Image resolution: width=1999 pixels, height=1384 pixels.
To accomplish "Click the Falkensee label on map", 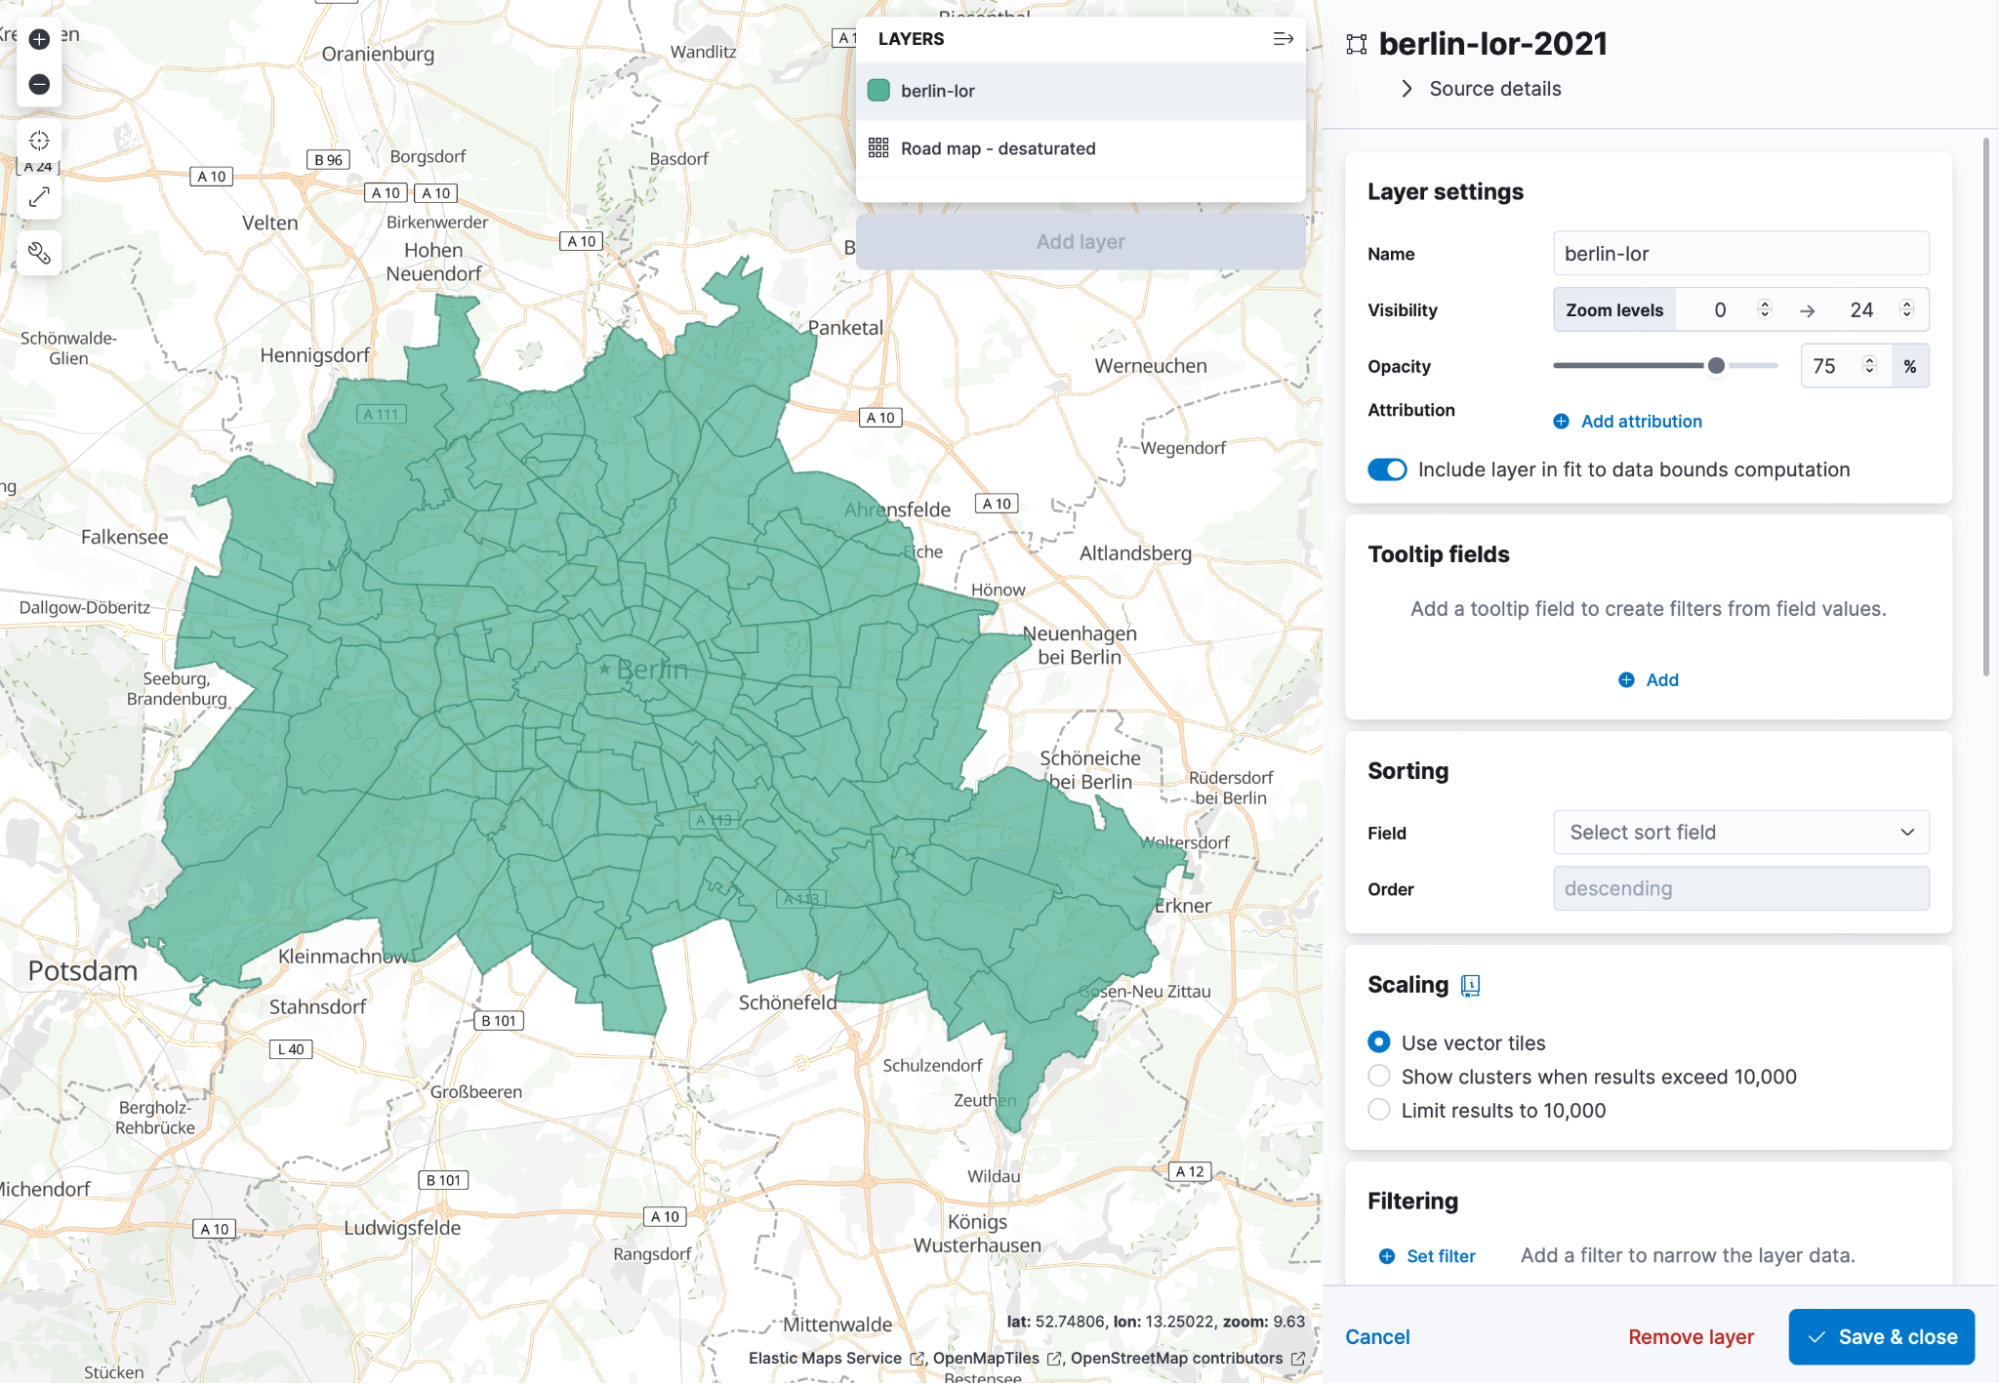I will tap(125, 537).
